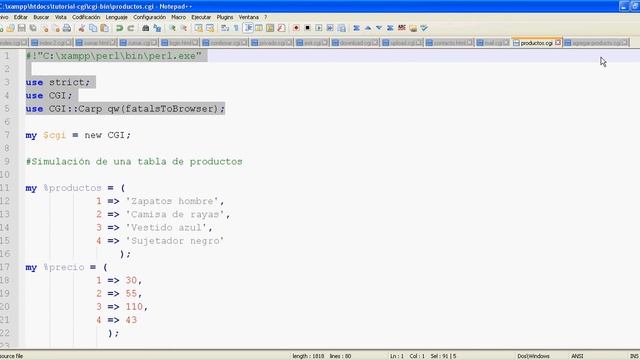This screenshot has width=640, height=360.
Task: Toggle the highlighted indent guide button
Action: 248,28
